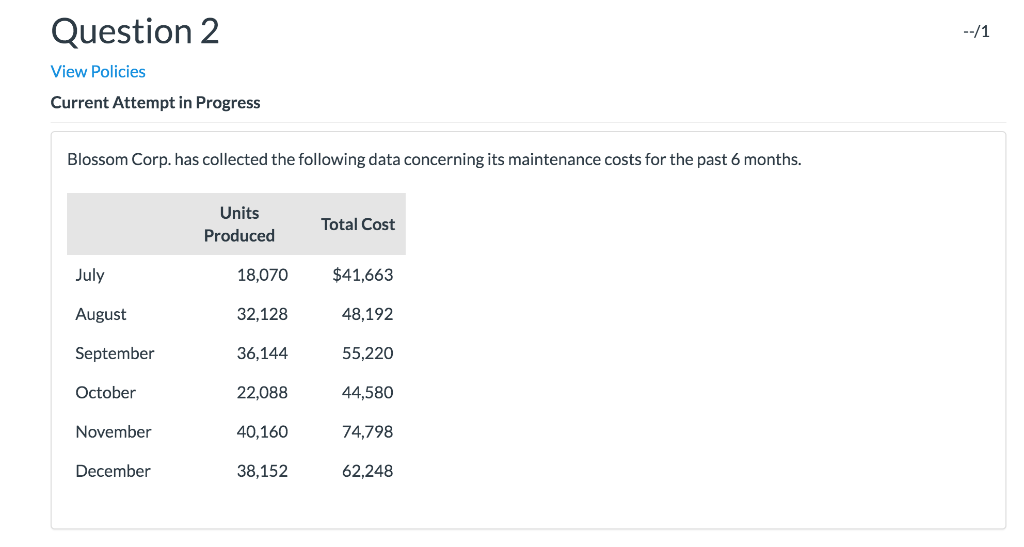Open the View Policies link

click(x=98, y=71)
